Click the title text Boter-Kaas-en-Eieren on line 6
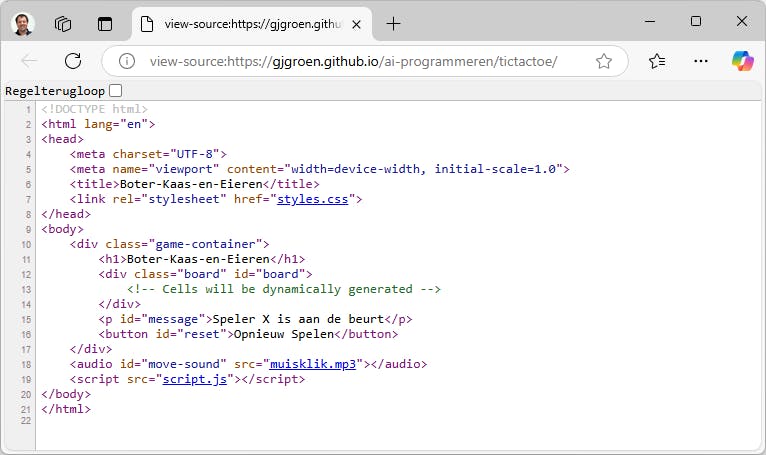The height and width of the screenshot is (455, 766). [x=191, y=184]
